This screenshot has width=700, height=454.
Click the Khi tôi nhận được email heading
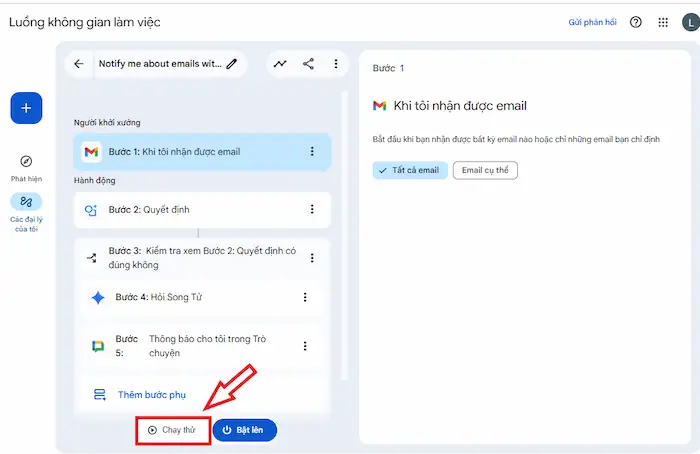[460, 106]
